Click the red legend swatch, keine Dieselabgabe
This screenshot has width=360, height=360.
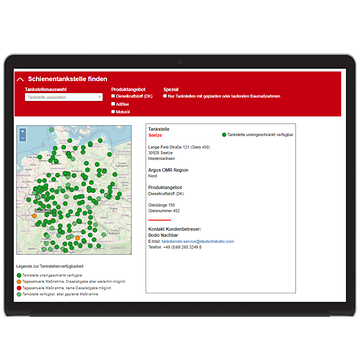(x=19, y=288)
